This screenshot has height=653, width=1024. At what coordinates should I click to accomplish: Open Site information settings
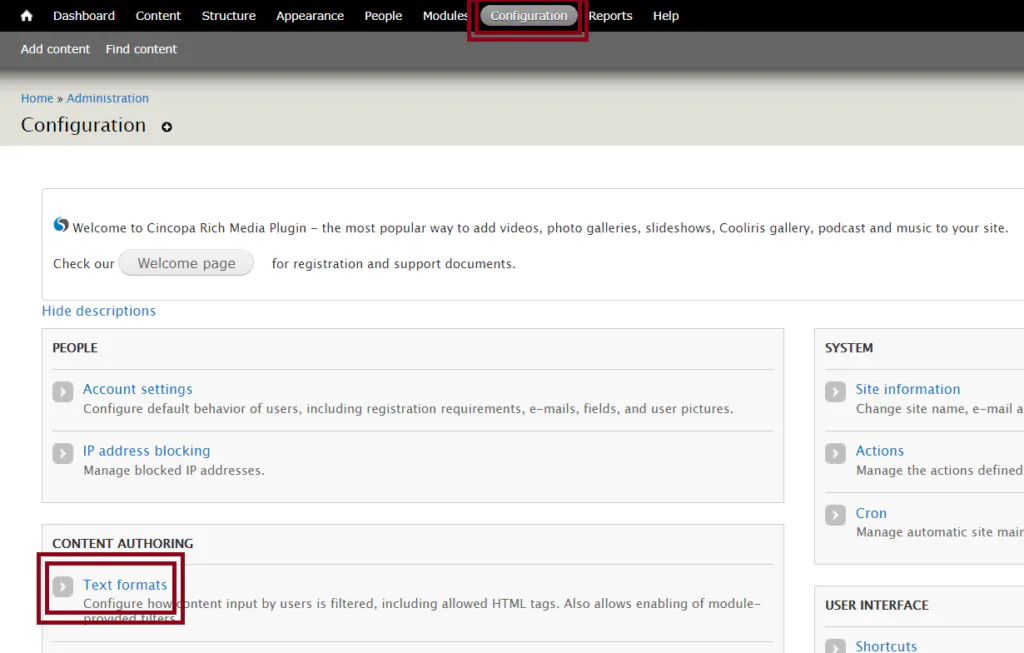tap(908, 389)
